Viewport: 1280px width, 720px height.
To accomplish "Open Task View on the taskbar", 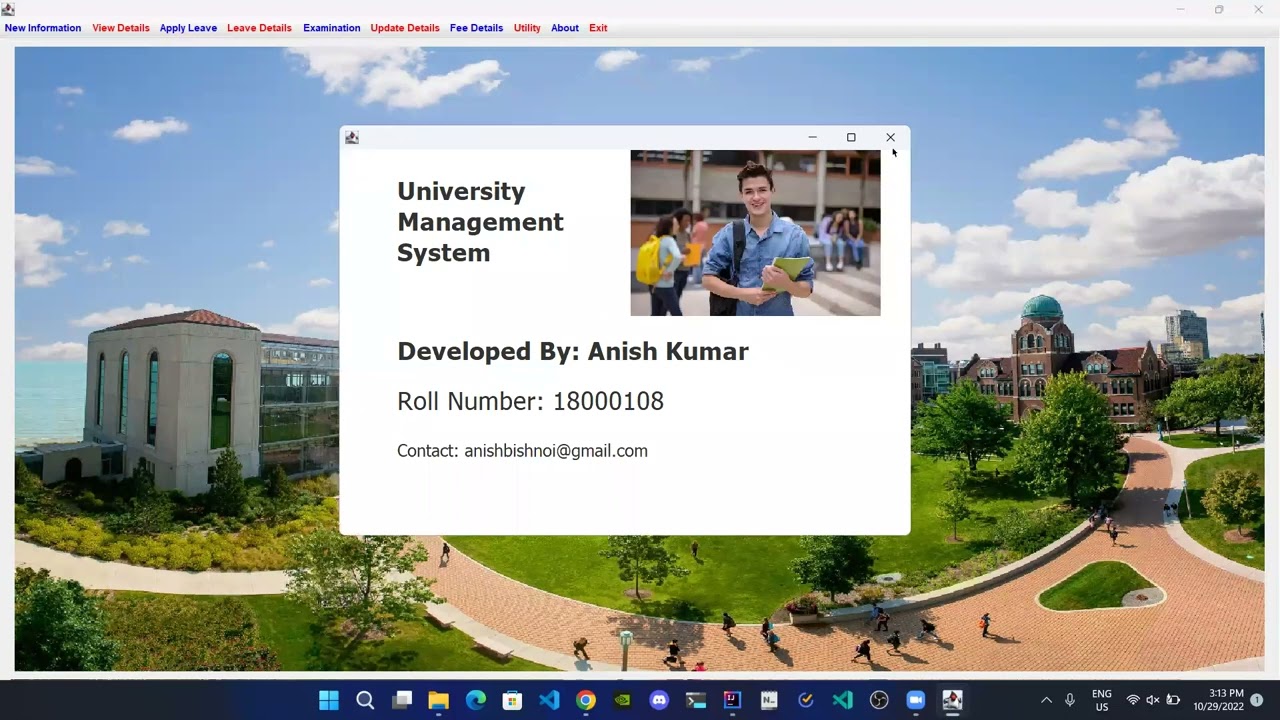I will point(402,700).
